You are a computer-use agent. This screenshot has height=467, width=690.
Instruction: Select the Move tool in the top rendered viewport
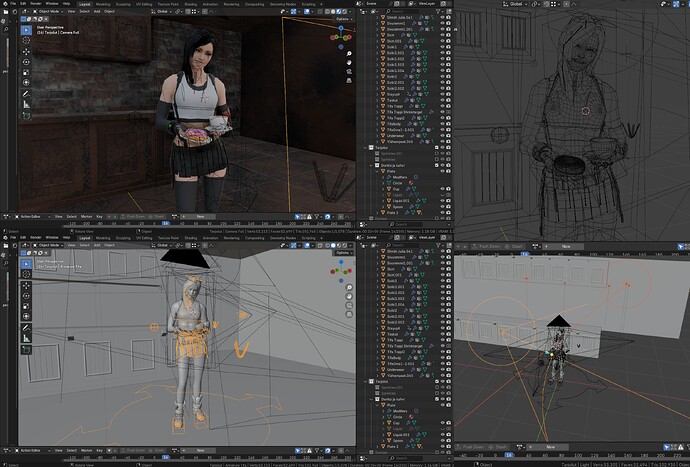click(26, 51)
